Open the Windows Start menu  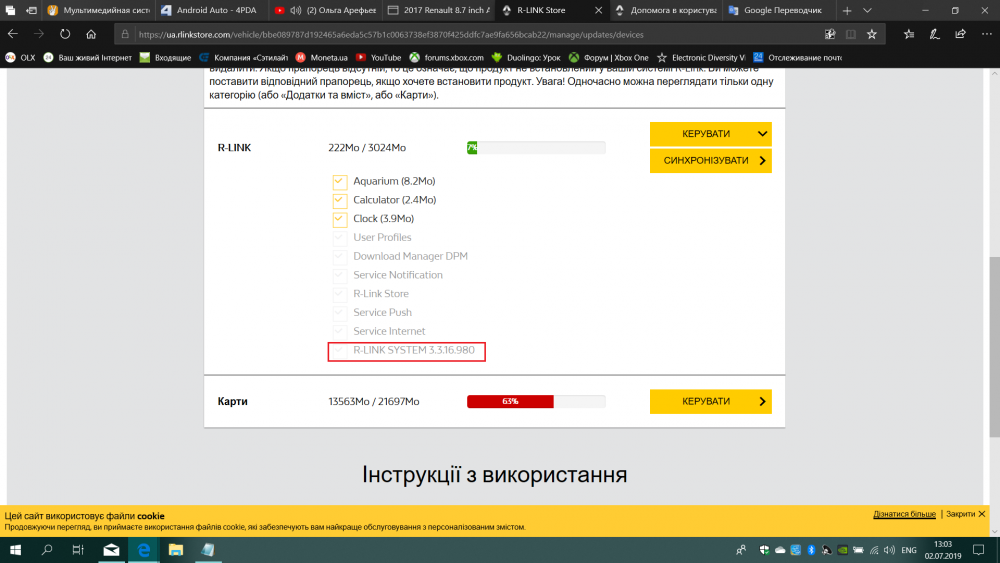point(15,550)
